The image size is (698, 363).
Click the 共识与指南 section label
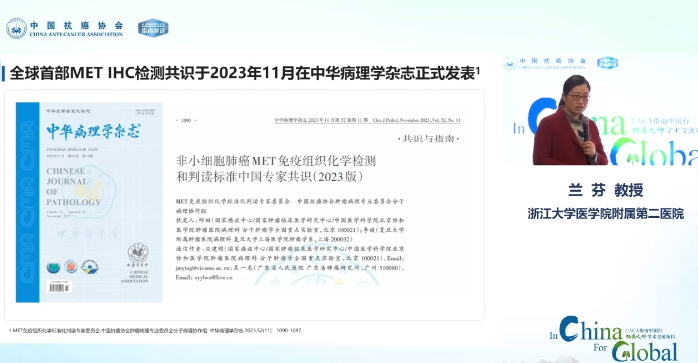(x=428, y=139)
